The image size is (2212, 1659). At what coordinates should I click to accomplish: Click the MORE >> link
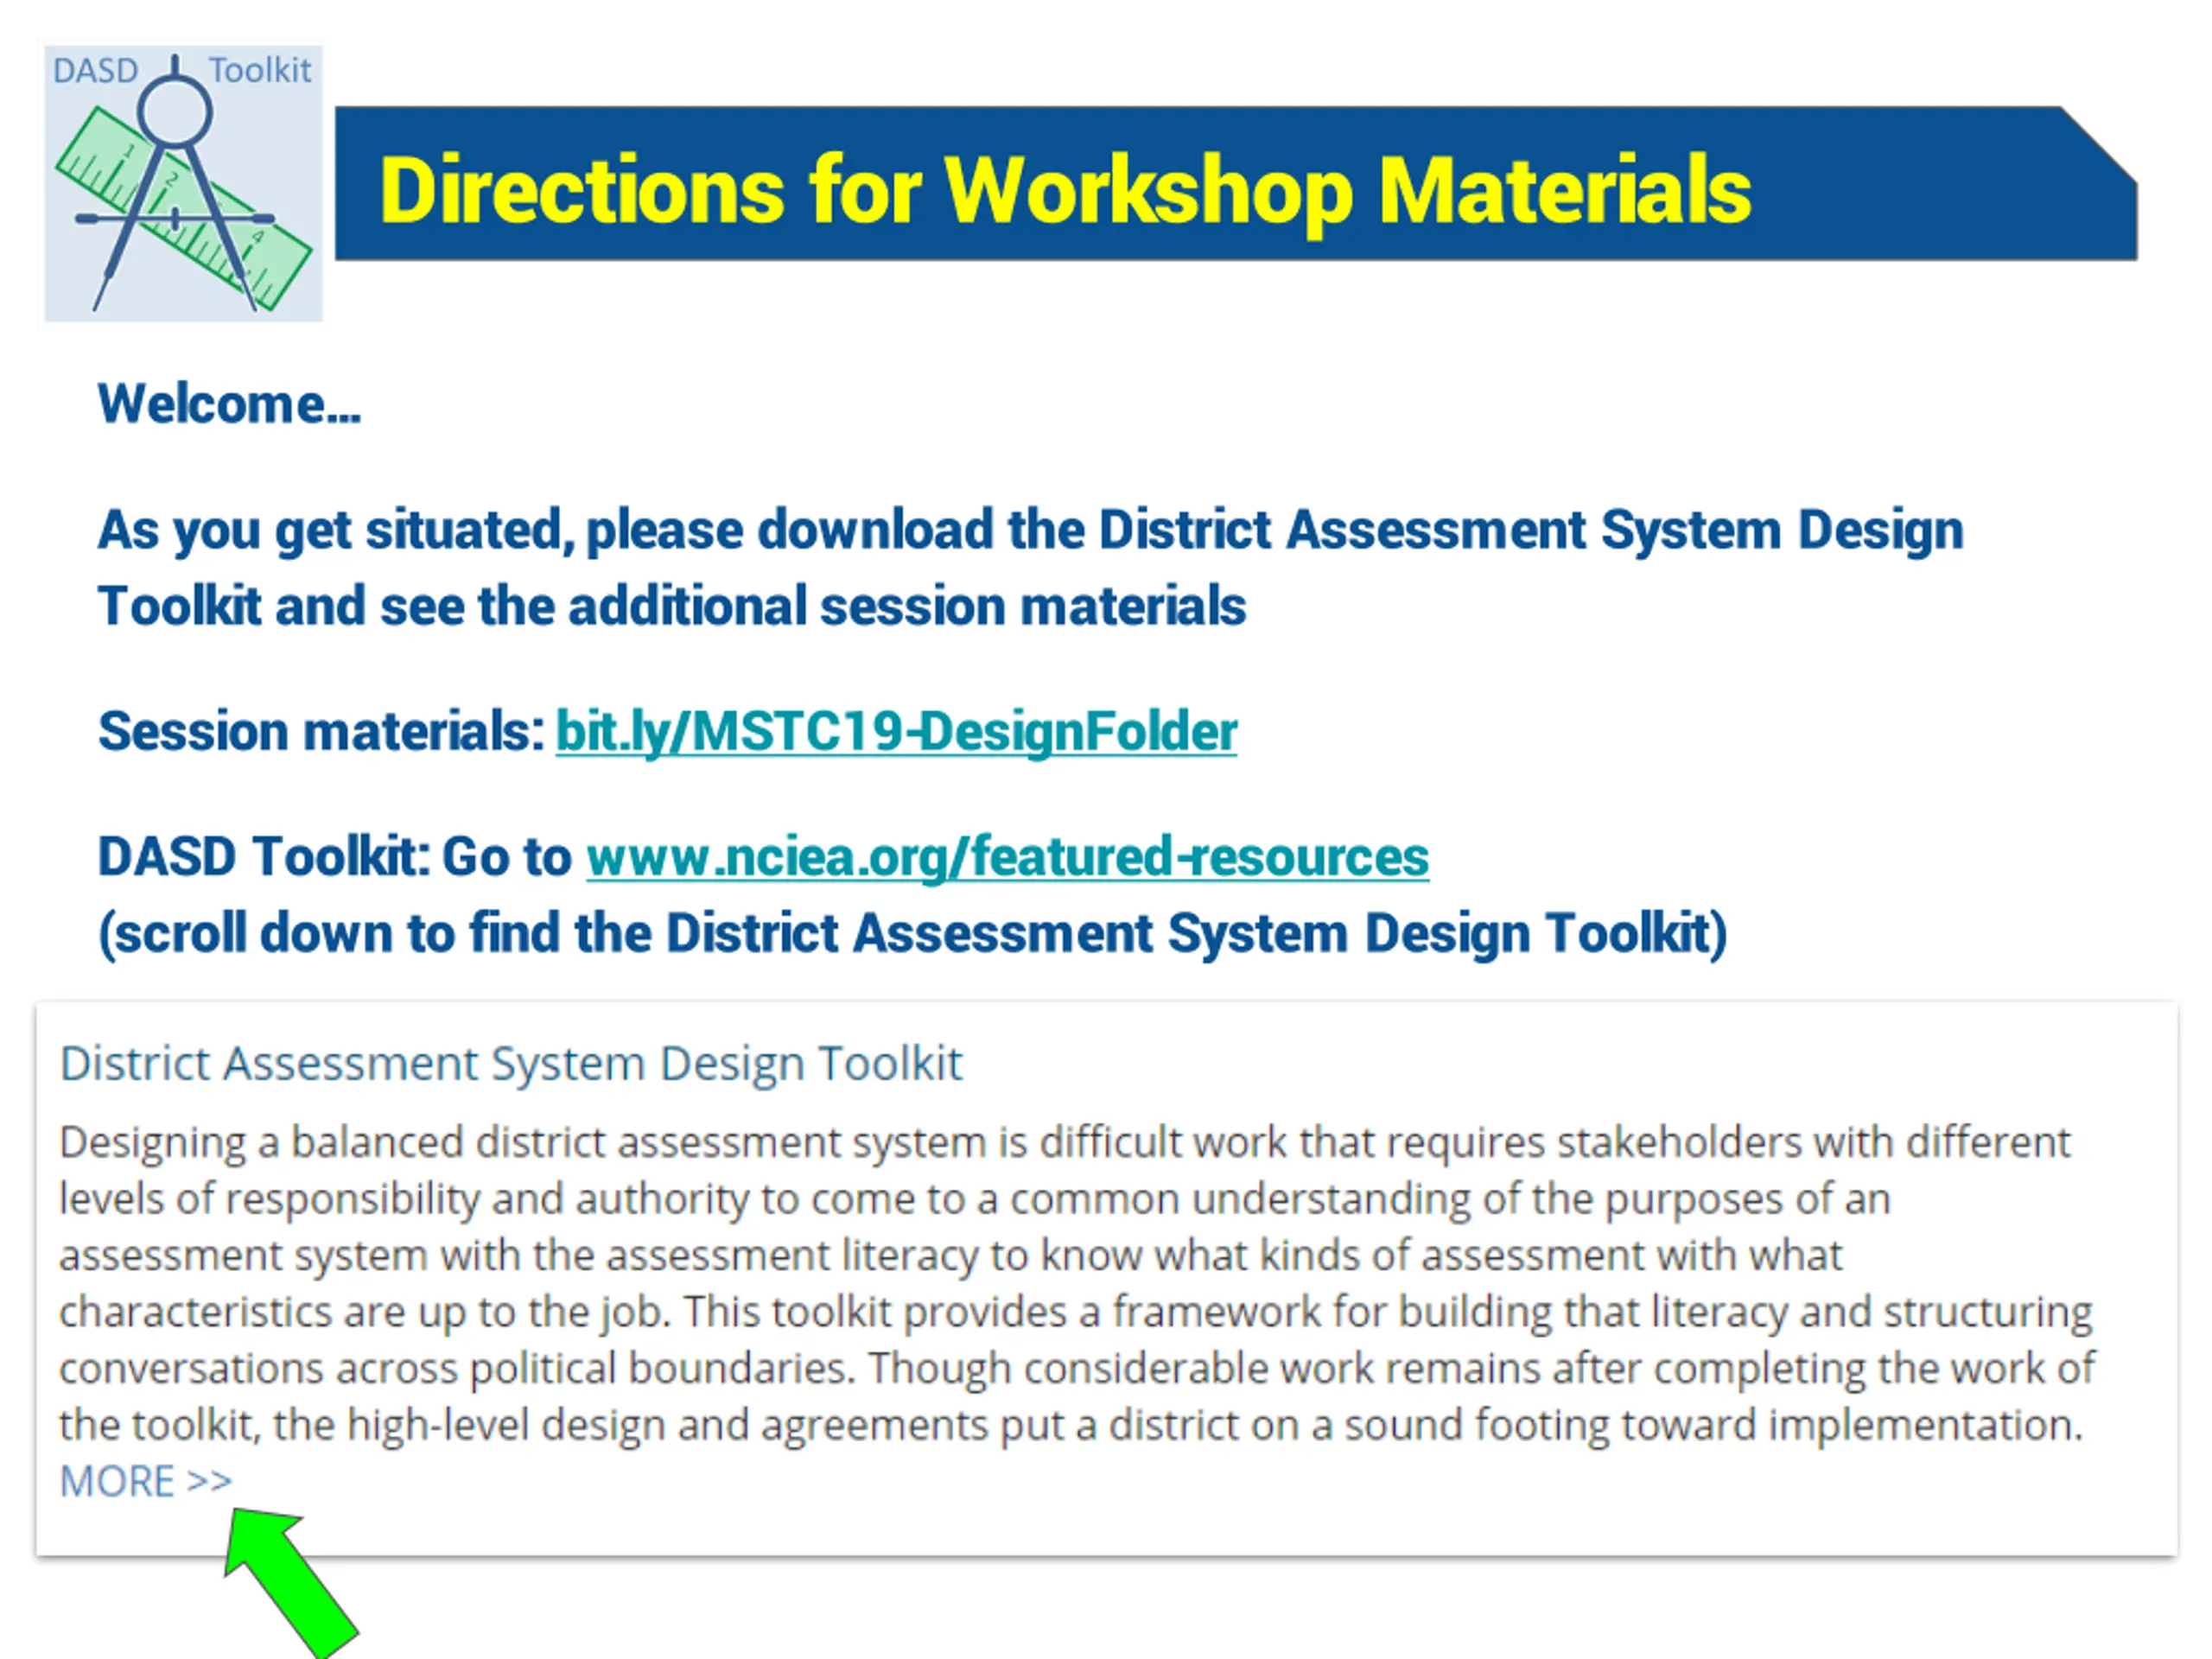tap(146, 1481)
